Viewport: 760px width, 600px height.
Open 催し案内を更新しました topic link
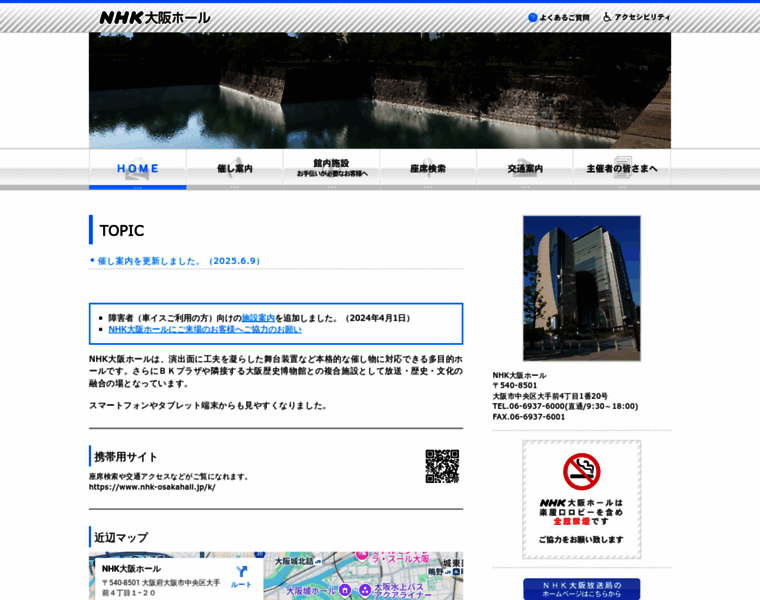tap(179, 261)
